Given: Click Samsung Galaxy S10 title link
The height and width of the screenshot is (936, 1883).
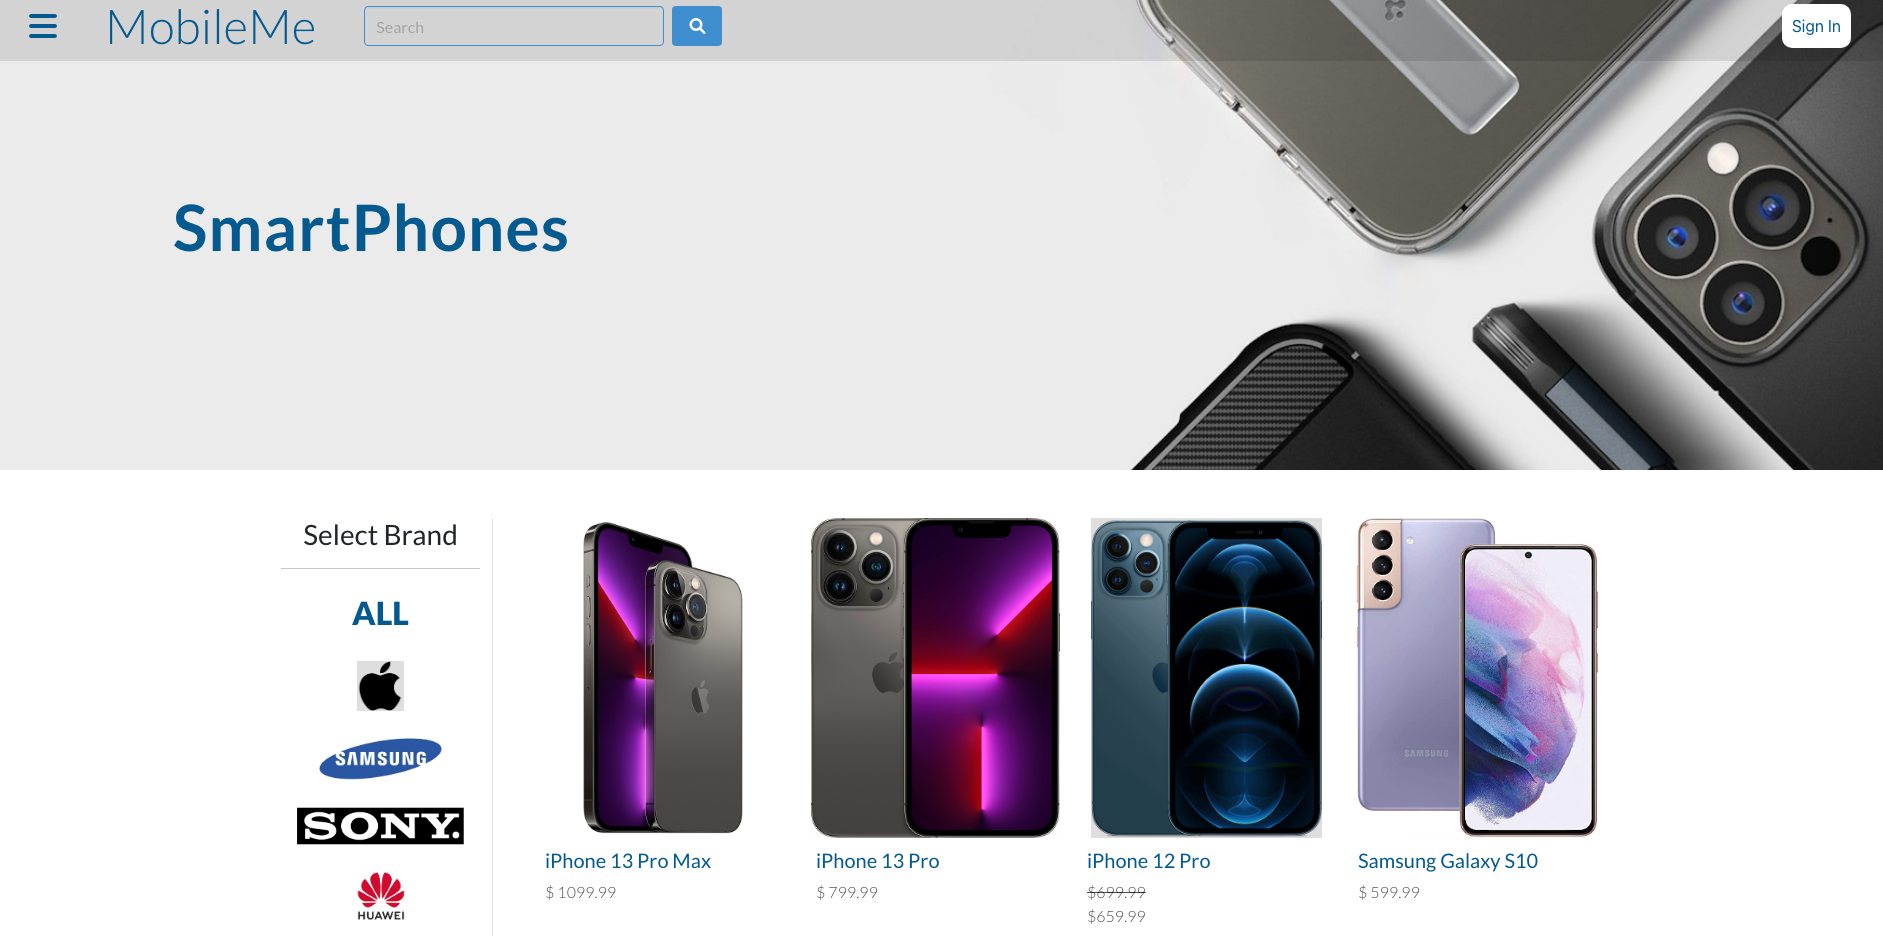Looking at the screenshot, I should (1448, 861).
